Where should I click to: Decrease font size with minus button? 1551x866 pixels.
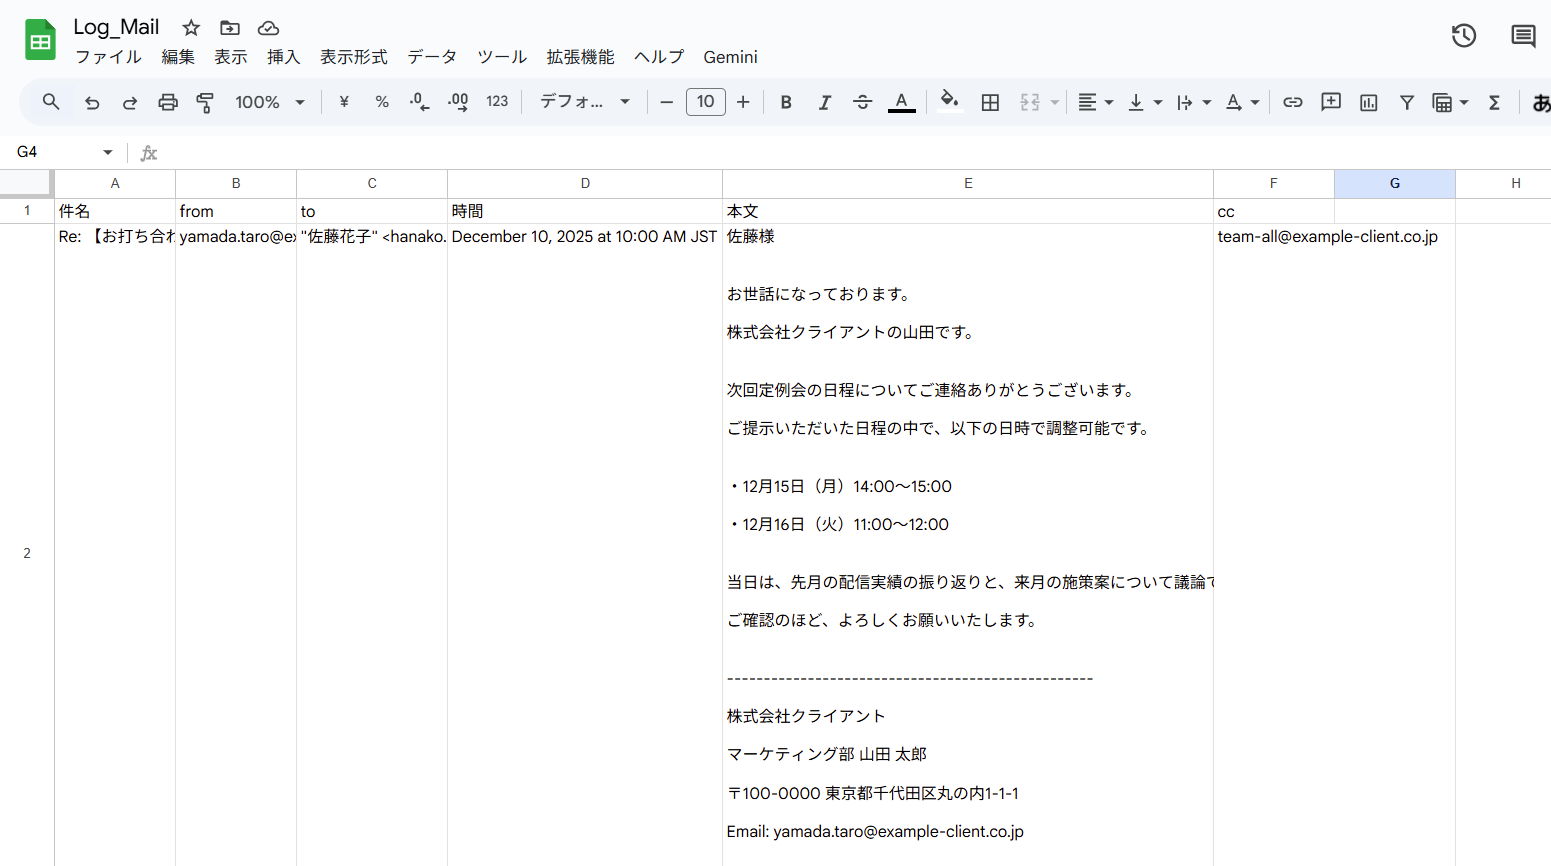(666, 101)
